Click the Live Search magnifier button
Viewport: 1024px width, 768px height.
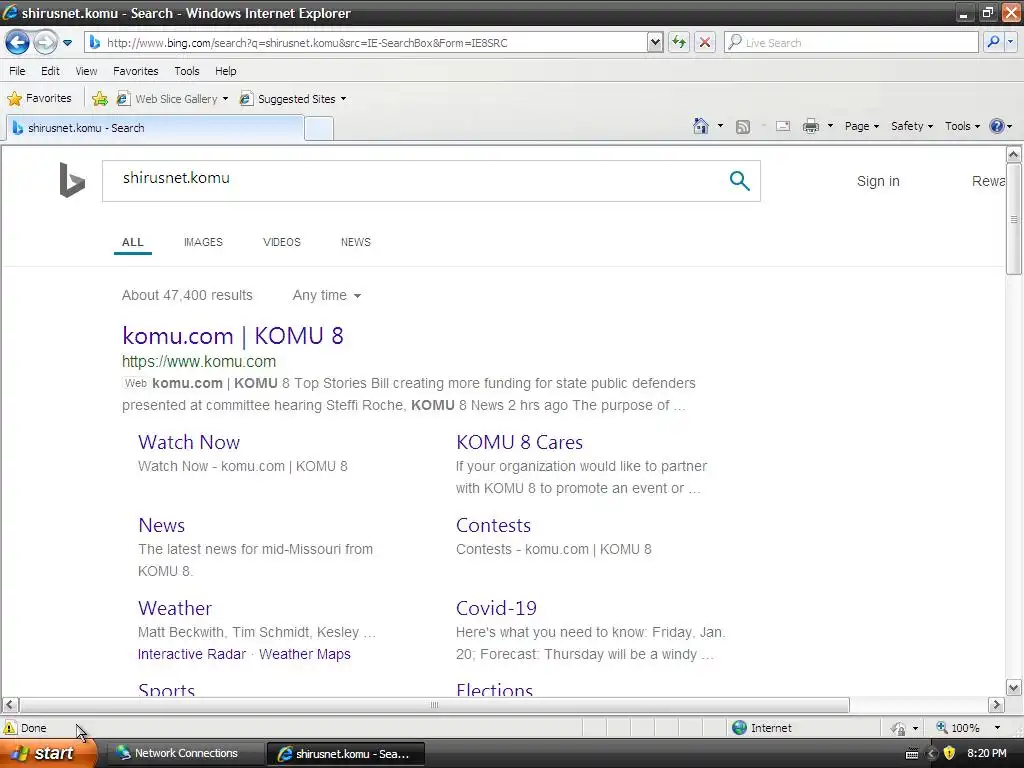point(993,42)
